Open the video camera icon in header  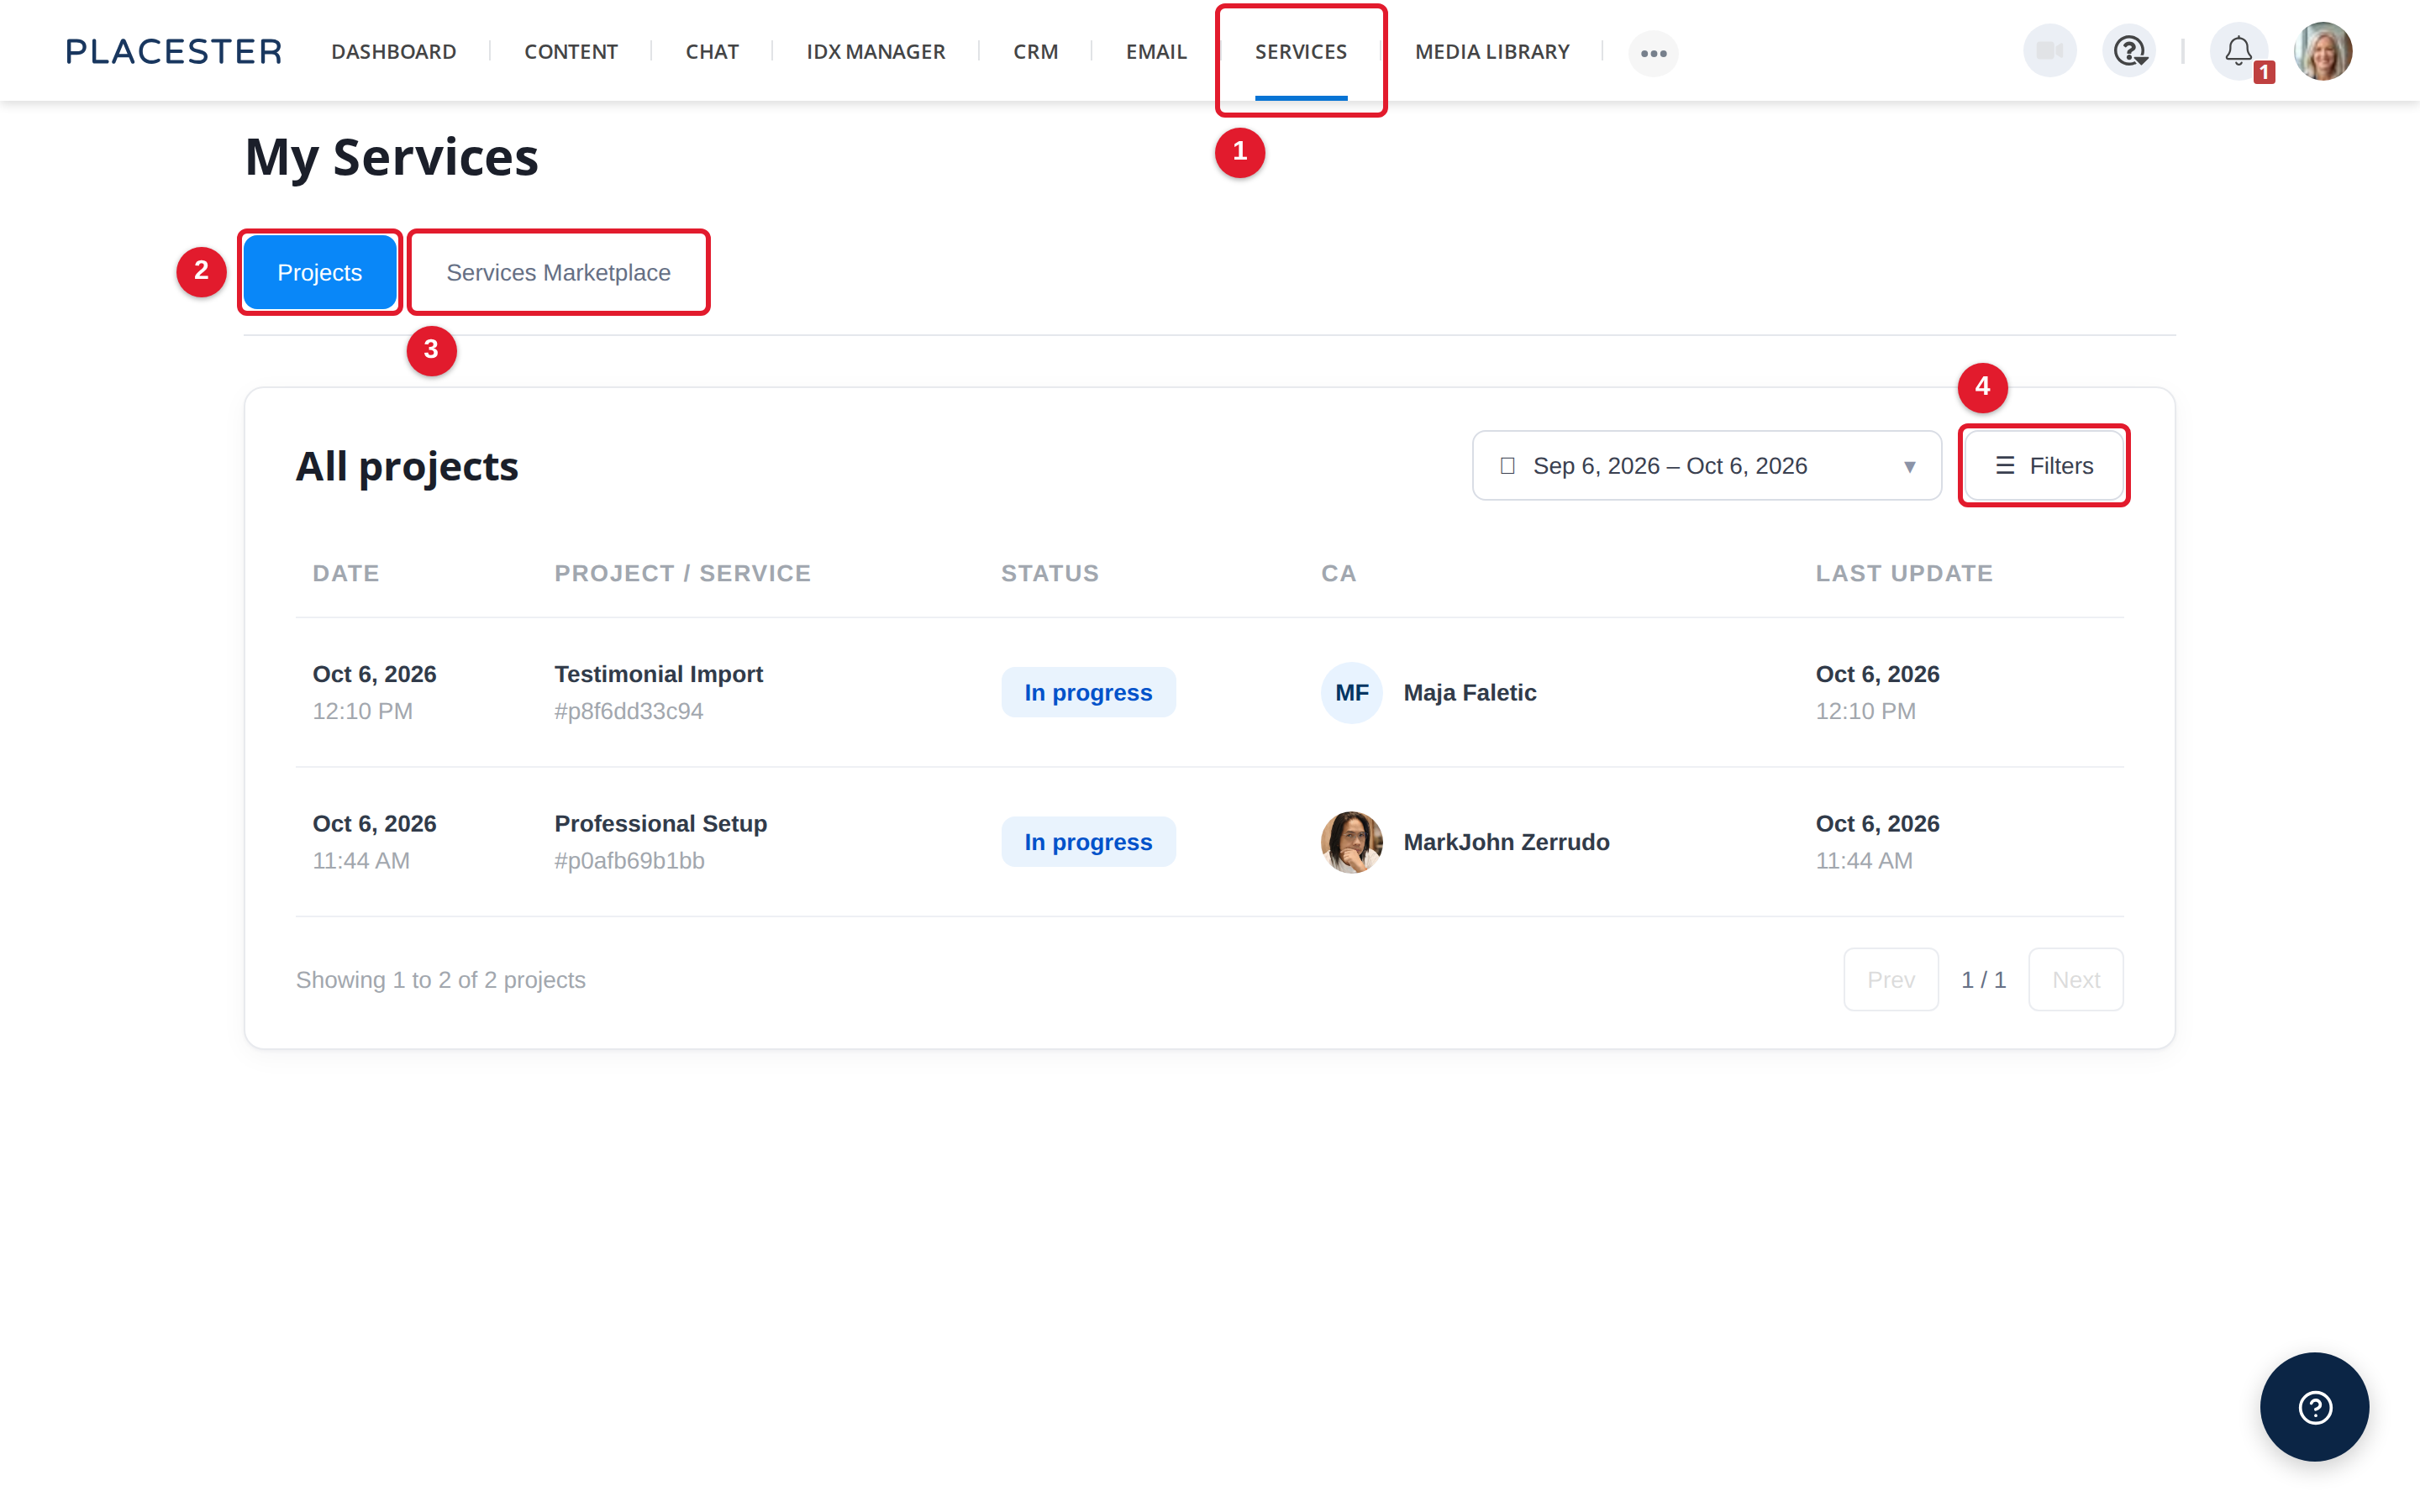[2050, 51]
